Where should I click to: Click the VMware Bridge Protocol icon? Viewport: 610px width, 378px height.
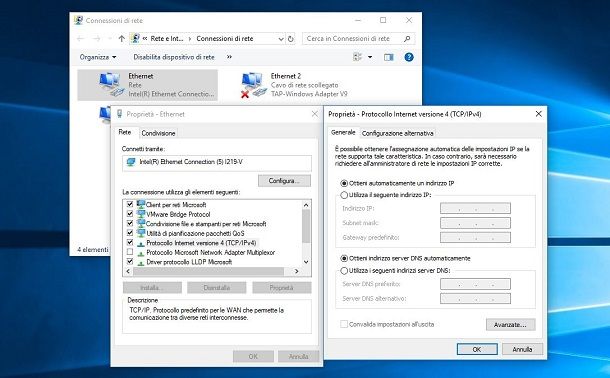[141, 214]
